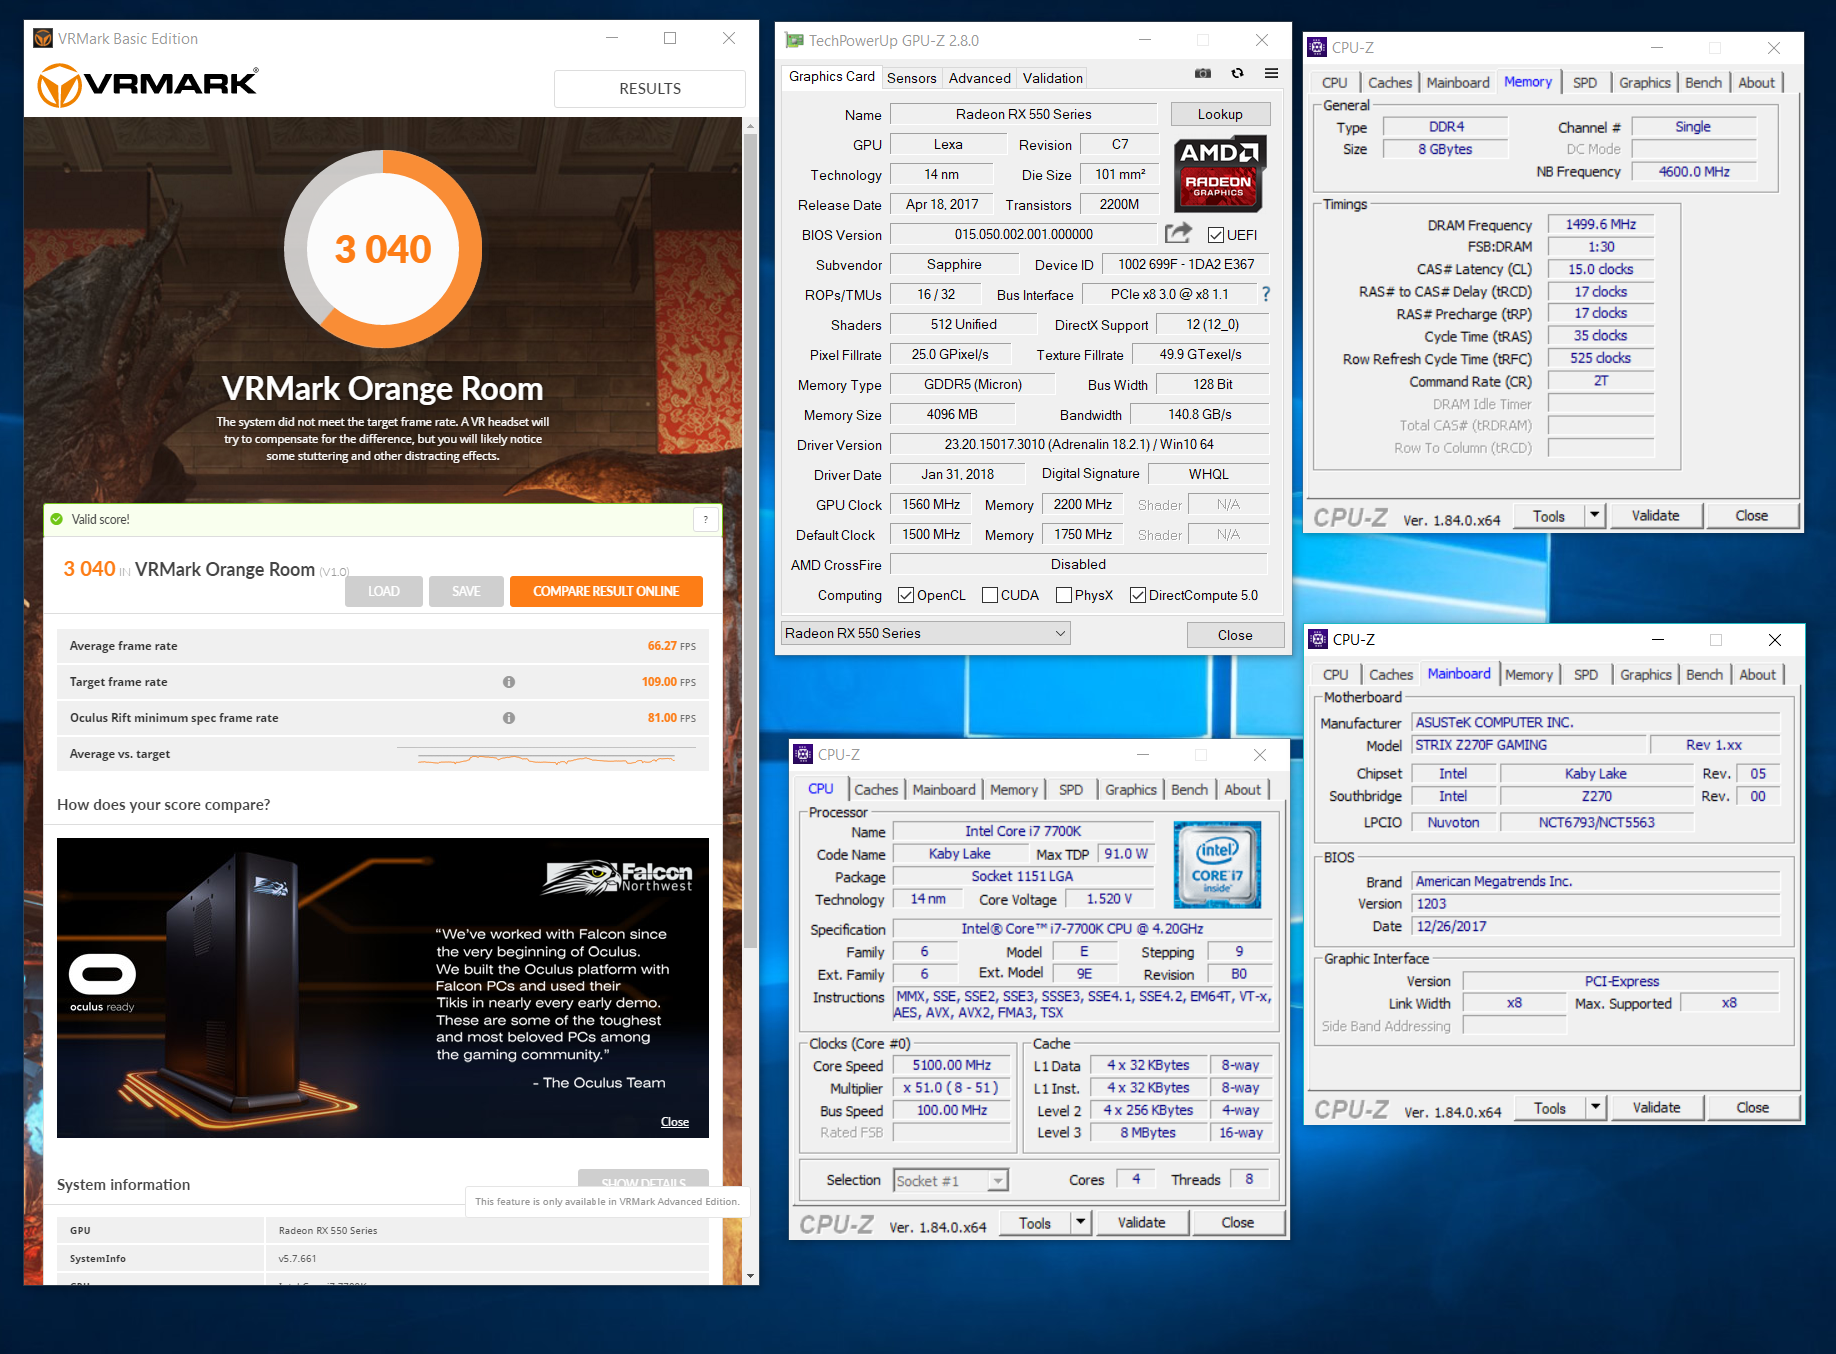Click the Core Speed 5100.00 MHz value
This screenshot has height=1354, width=1836.
pos(951,1065)
